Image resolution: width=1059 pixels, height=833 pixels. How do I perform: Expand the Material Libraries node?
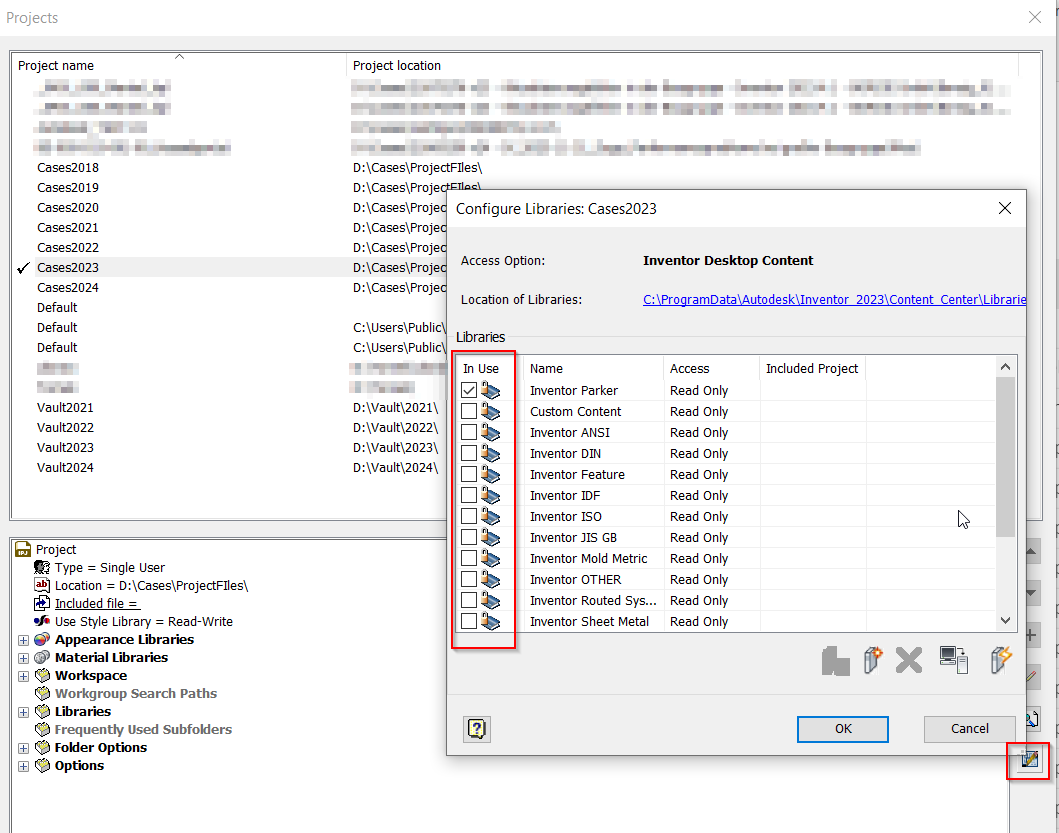[x=23, y=657]
